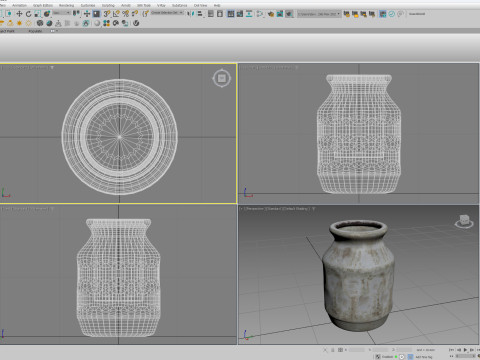Open the Material Editor icon
The width and height of the screenshot is (480, 360).
tap(260, 14)
